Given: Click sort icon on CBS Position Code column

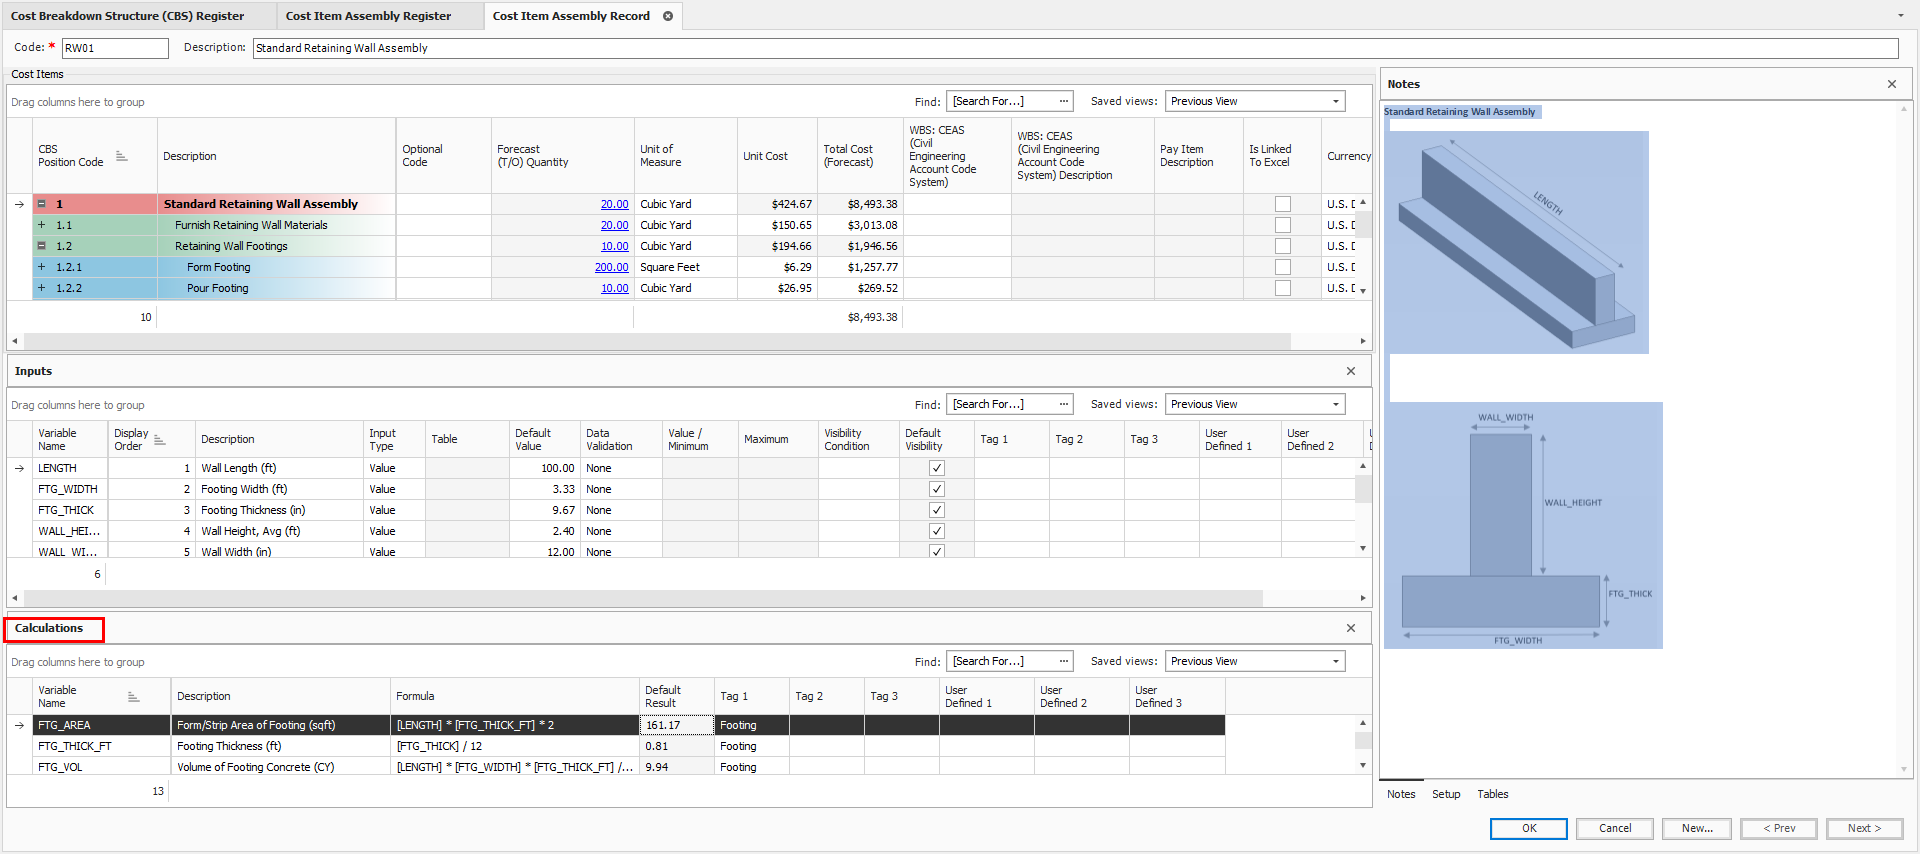Looking at the screenshot, I should (x=122, y=156).
